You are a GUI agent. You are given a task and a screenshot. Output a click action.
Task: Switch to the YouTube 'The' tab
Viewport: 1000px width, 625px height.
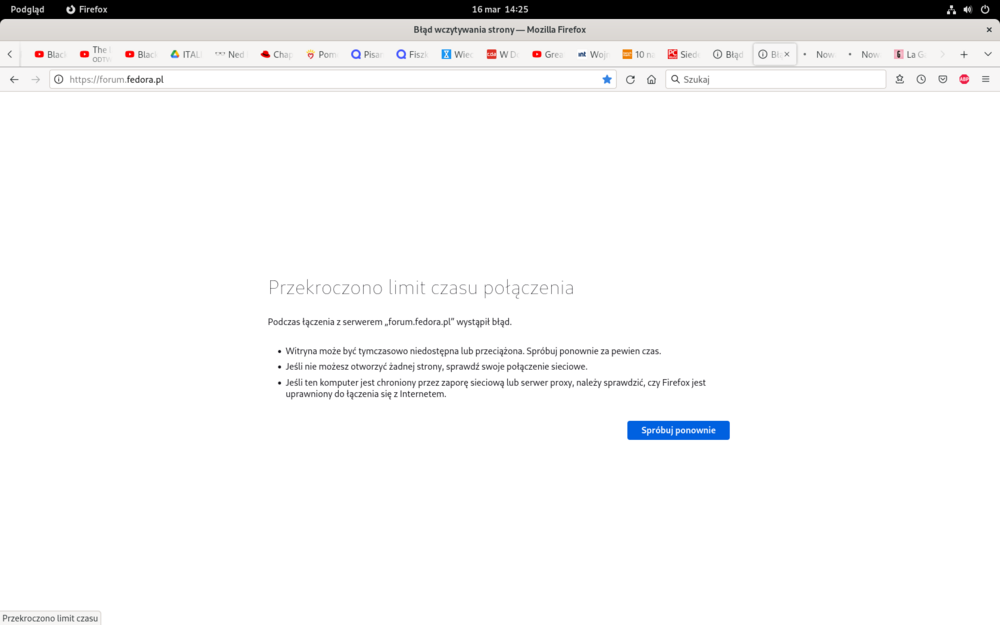pyautogui.click(x=95, y=55)
